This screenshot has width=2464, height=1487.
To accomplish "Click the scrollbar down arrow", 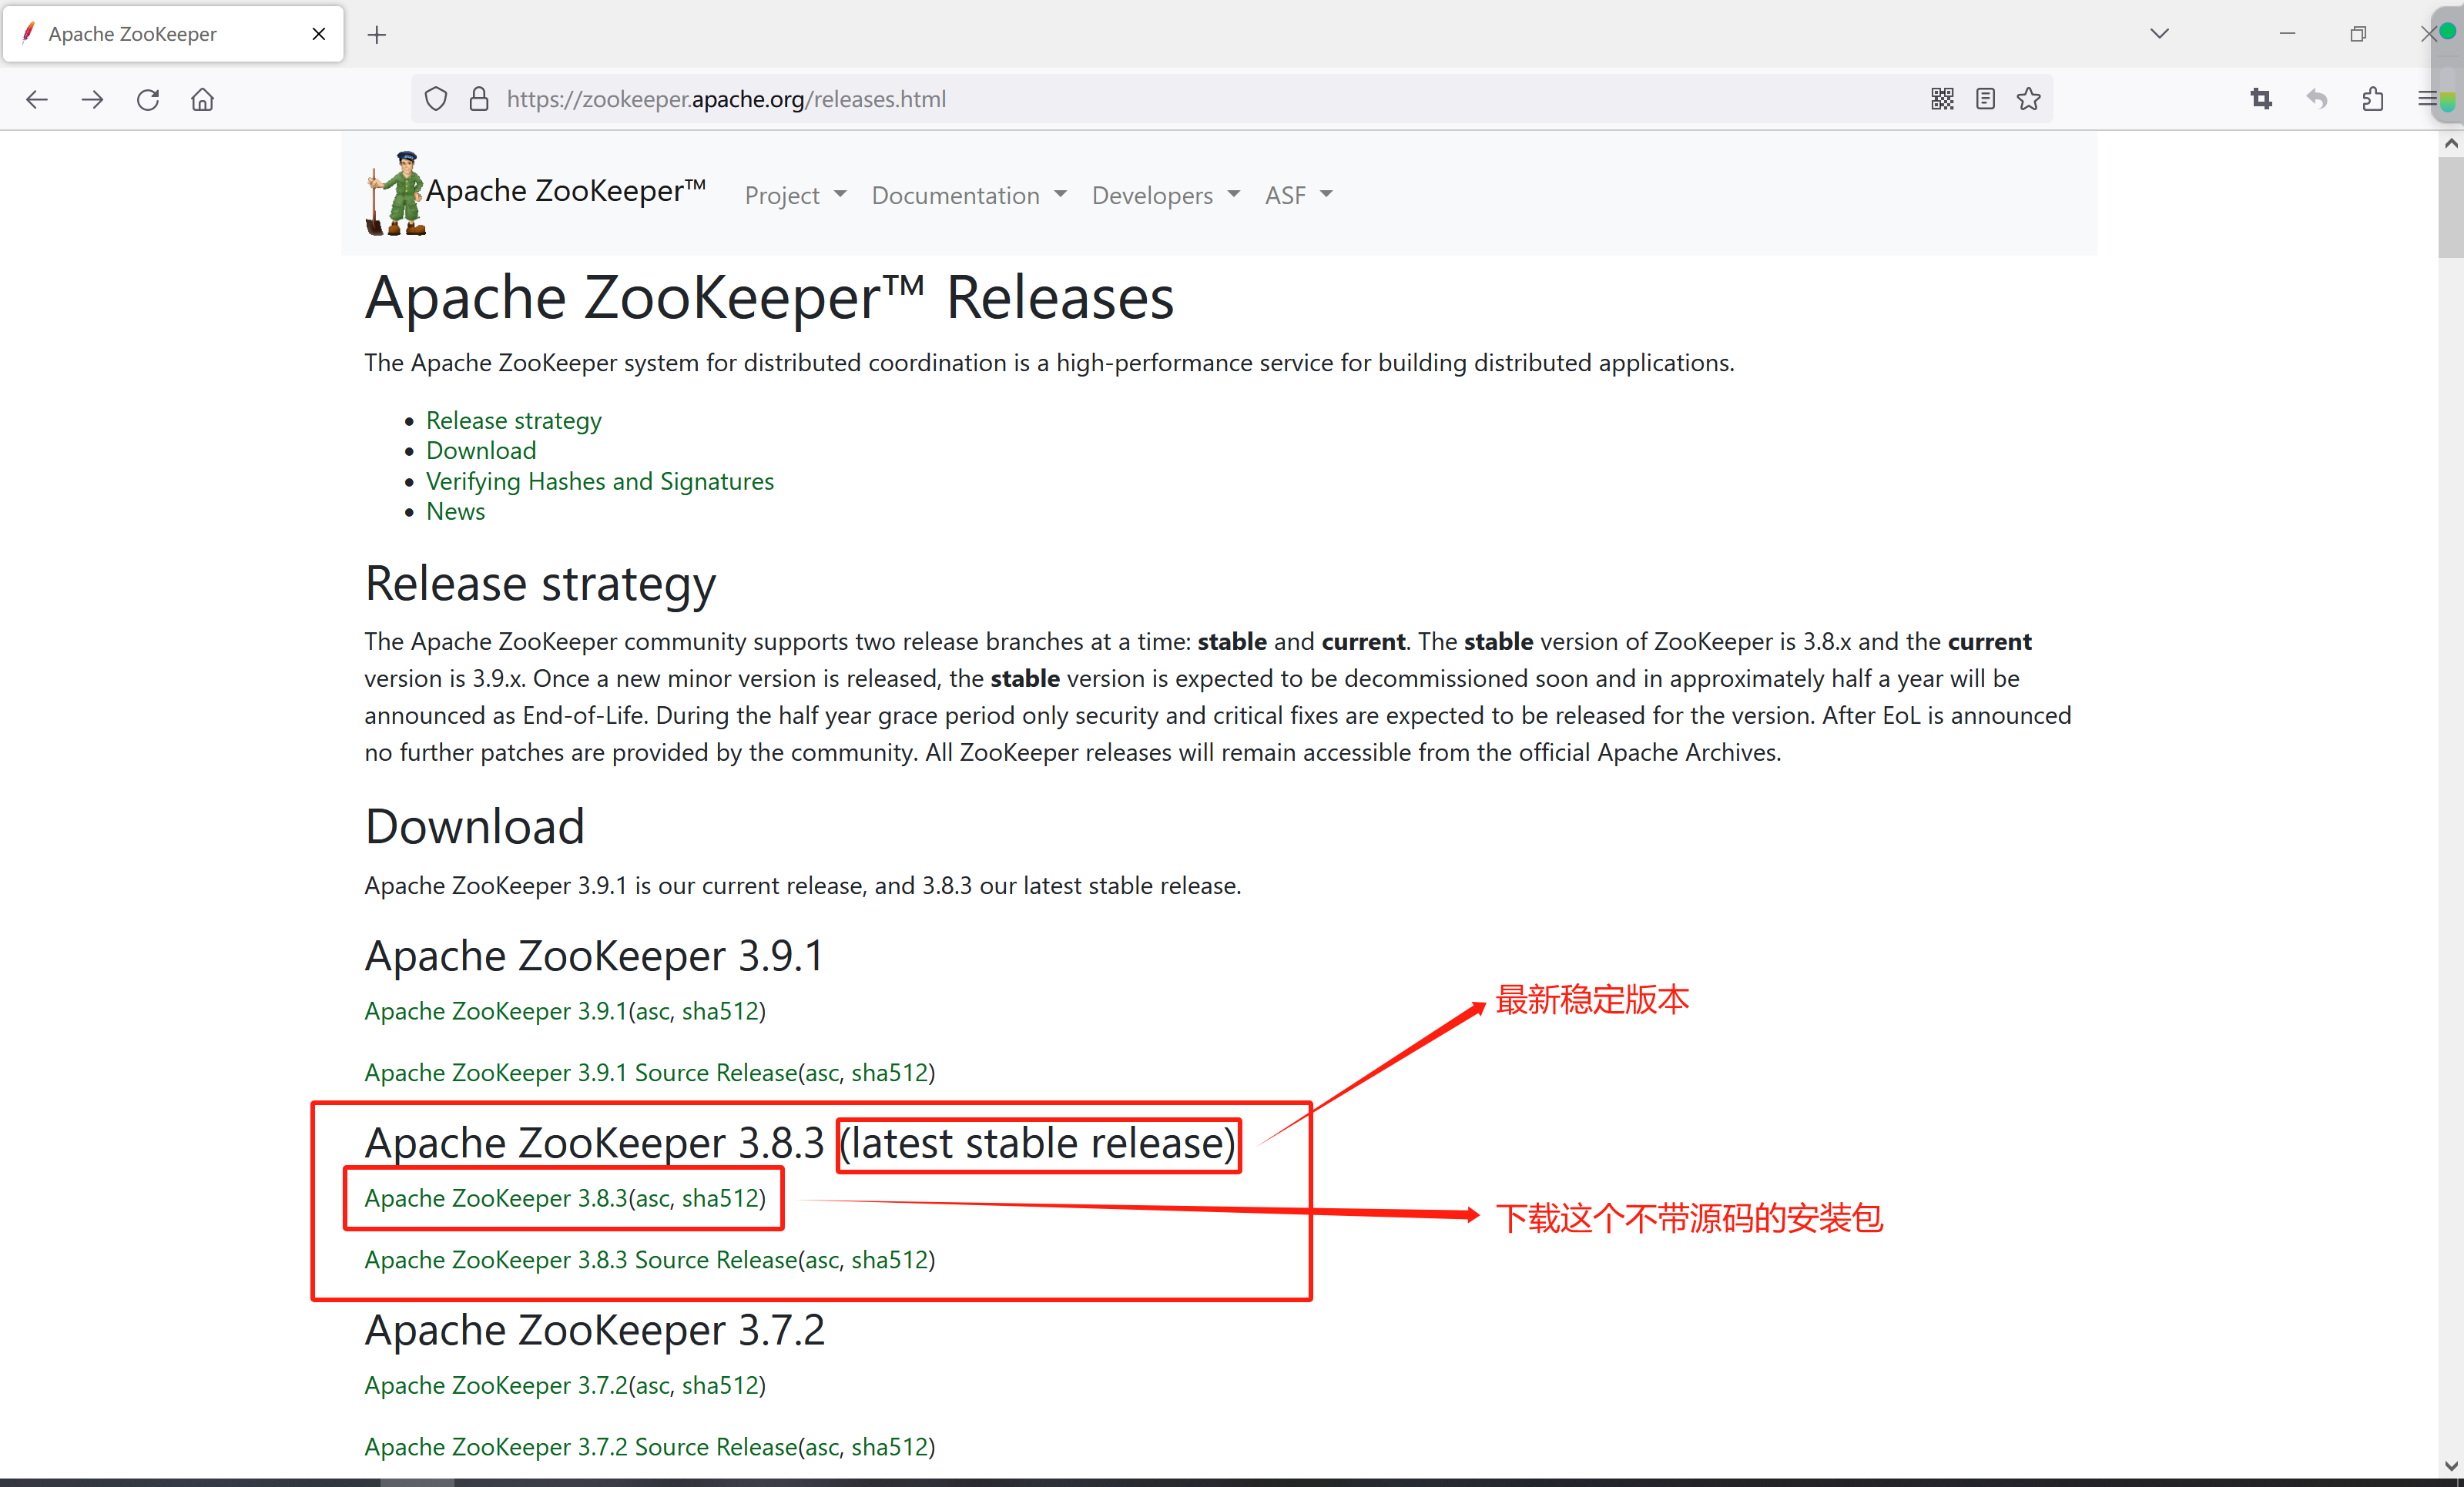I will [x=2452, y=1466].
